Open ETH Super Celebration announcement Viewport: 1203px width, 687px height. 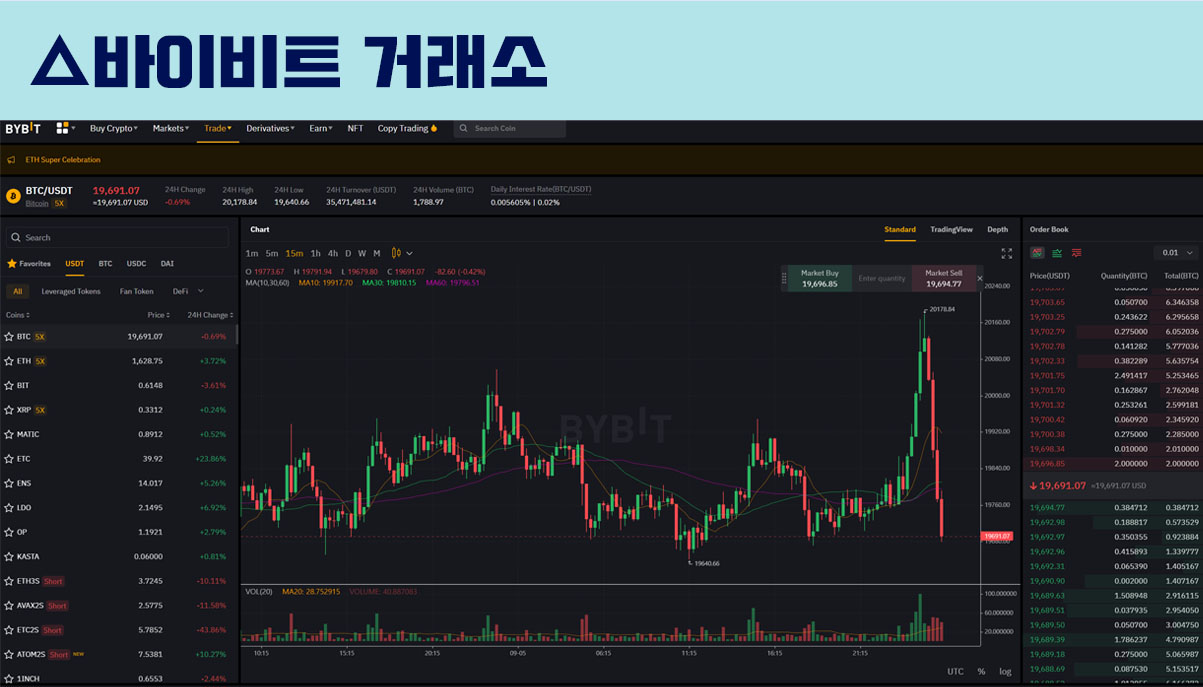63,160
